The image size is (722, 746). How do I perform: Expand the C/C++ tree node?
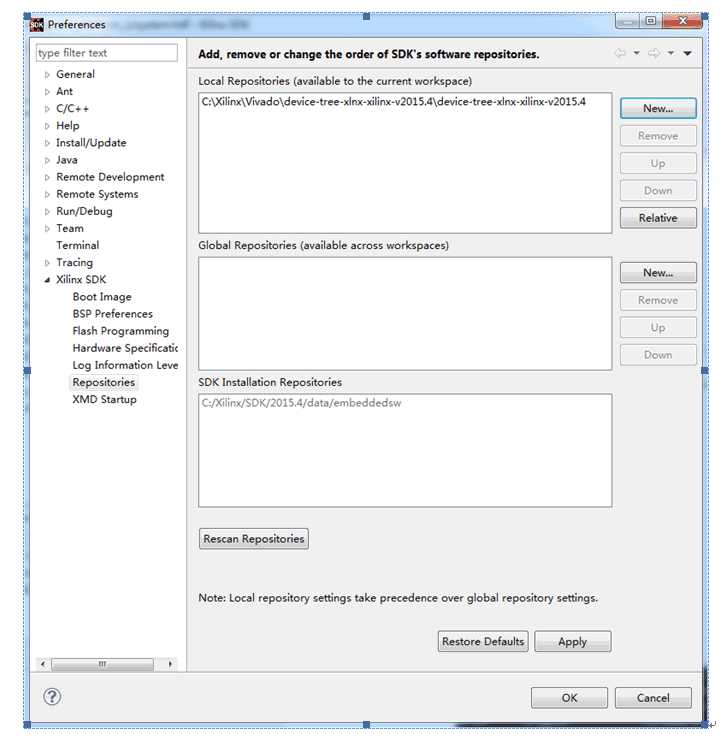coord(47,108)
